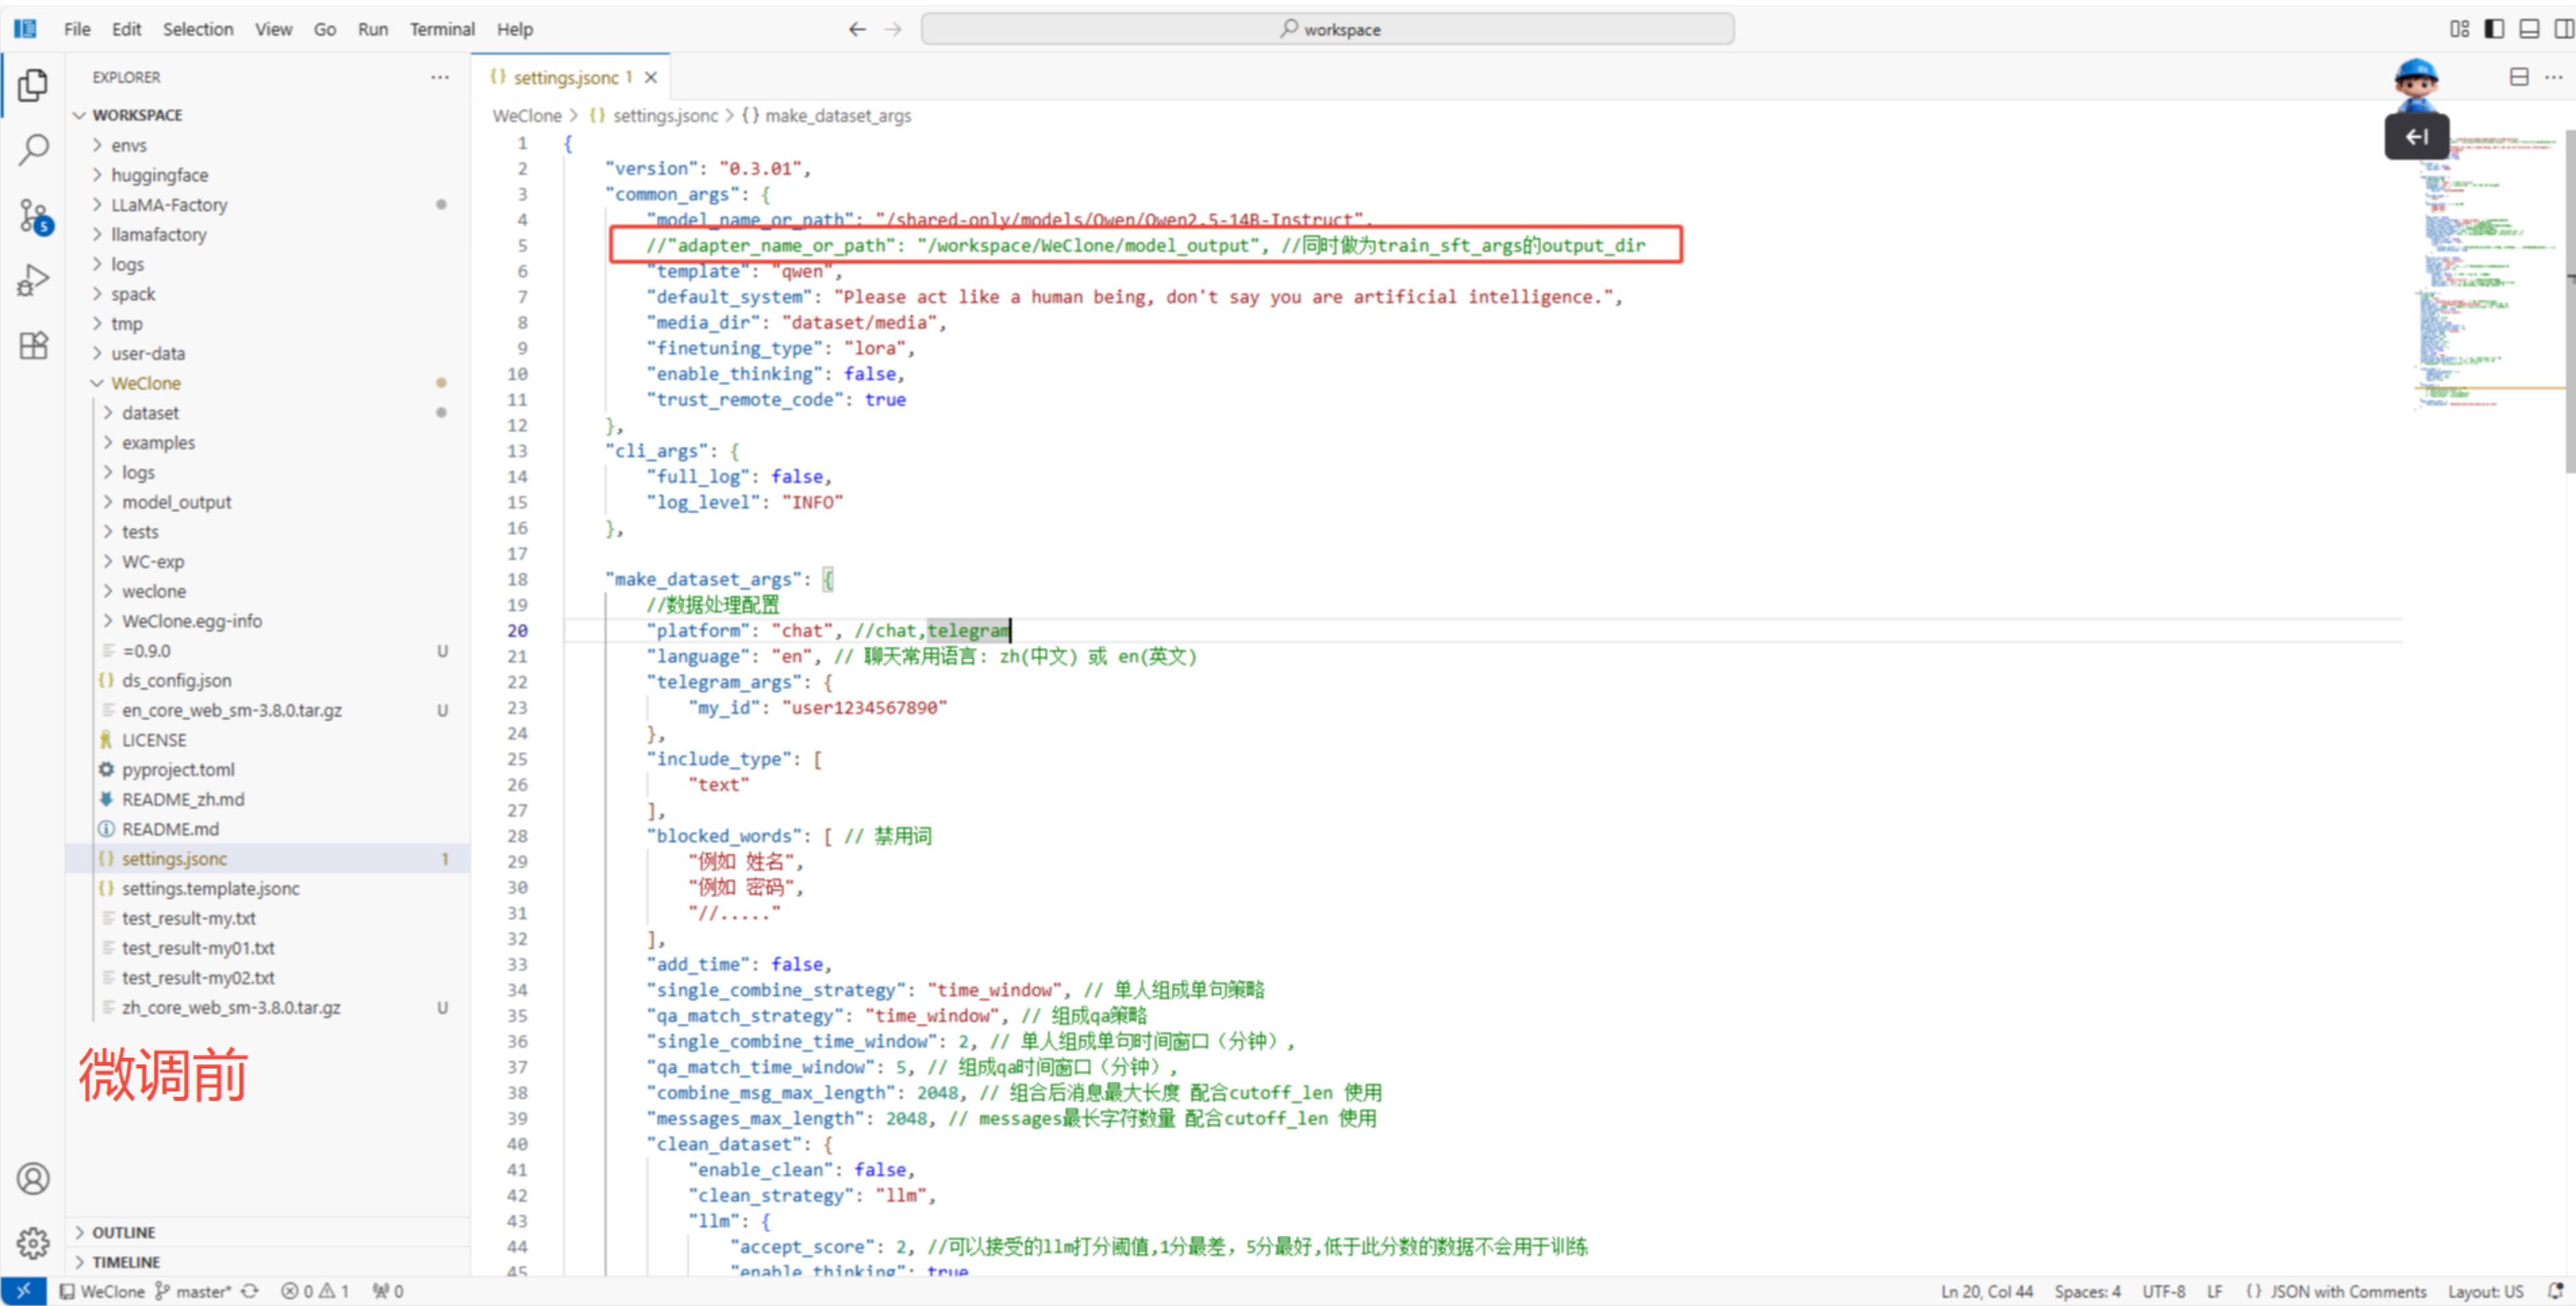The width and height of the screenshot is (2576, 1306).
Task: Toggle the primary side bar layout
Action: click(2494, 29)
